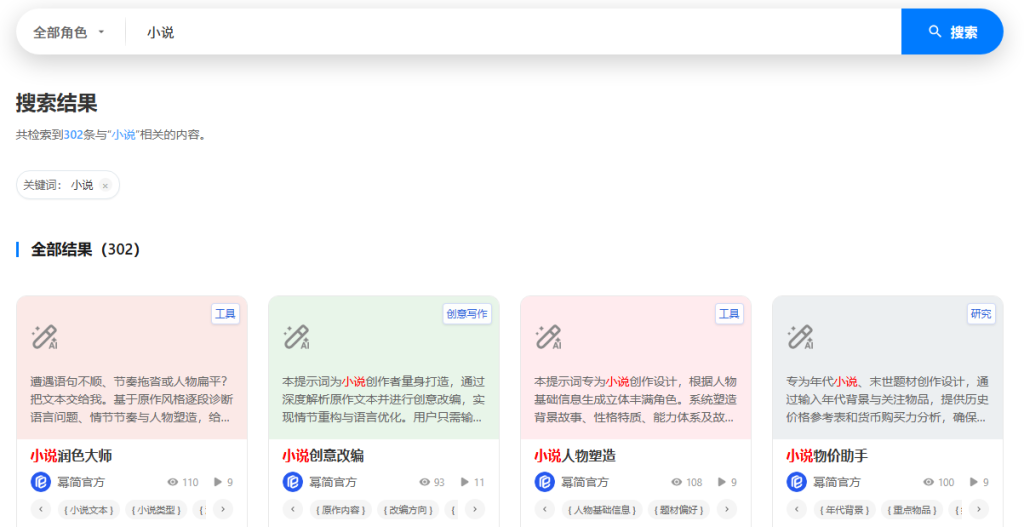Select the {改编方向} variable tag
Viewport: 1024px width, 527px height.
(x=408, y=510)
